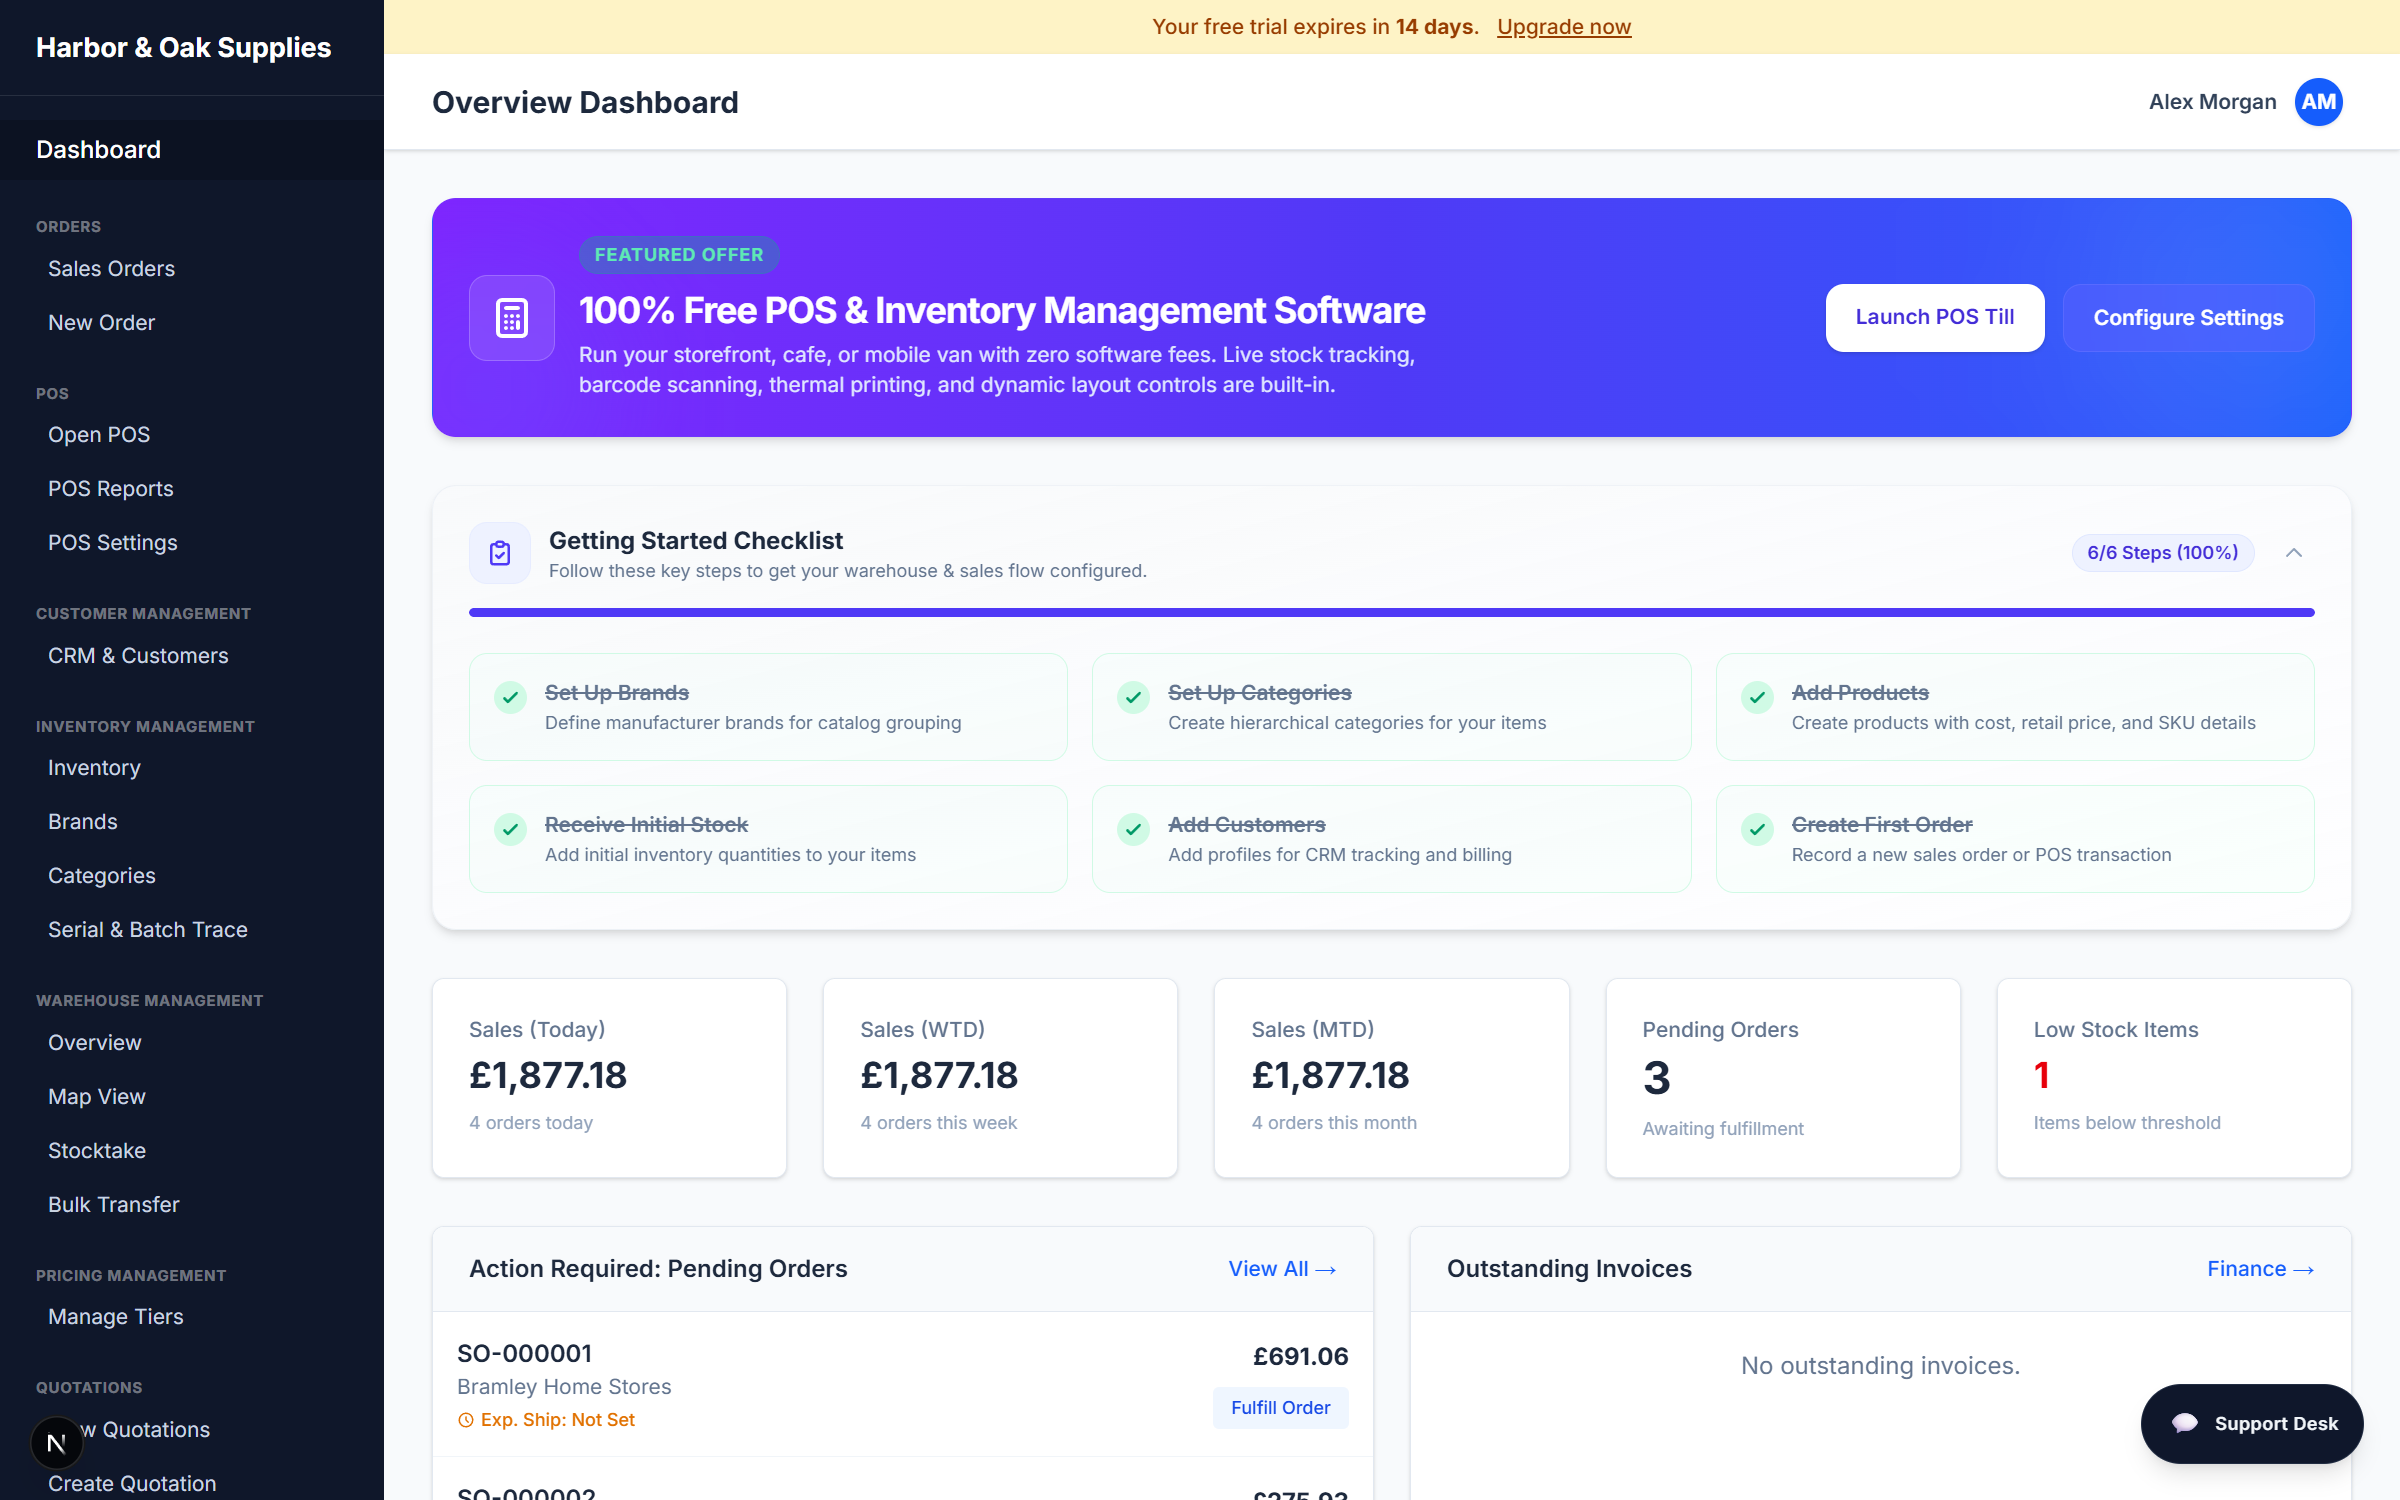Click View All pending orders link
The image size is (2400, 1500).
coord(1282,1269)
